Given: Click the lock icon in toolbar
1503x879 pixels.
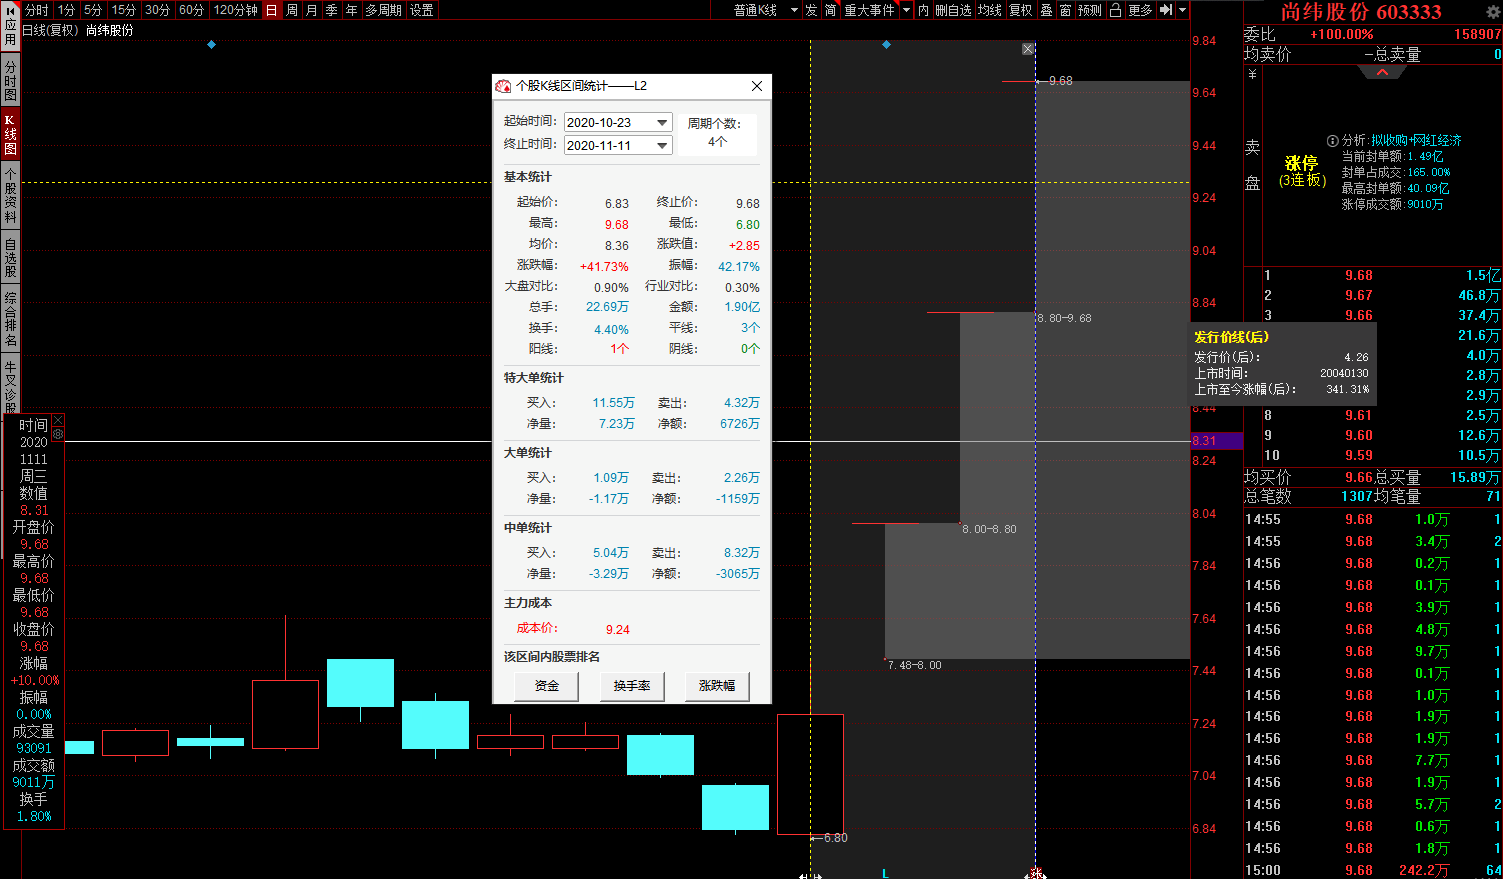Looking at the screenshot, I should (1115, 10).
